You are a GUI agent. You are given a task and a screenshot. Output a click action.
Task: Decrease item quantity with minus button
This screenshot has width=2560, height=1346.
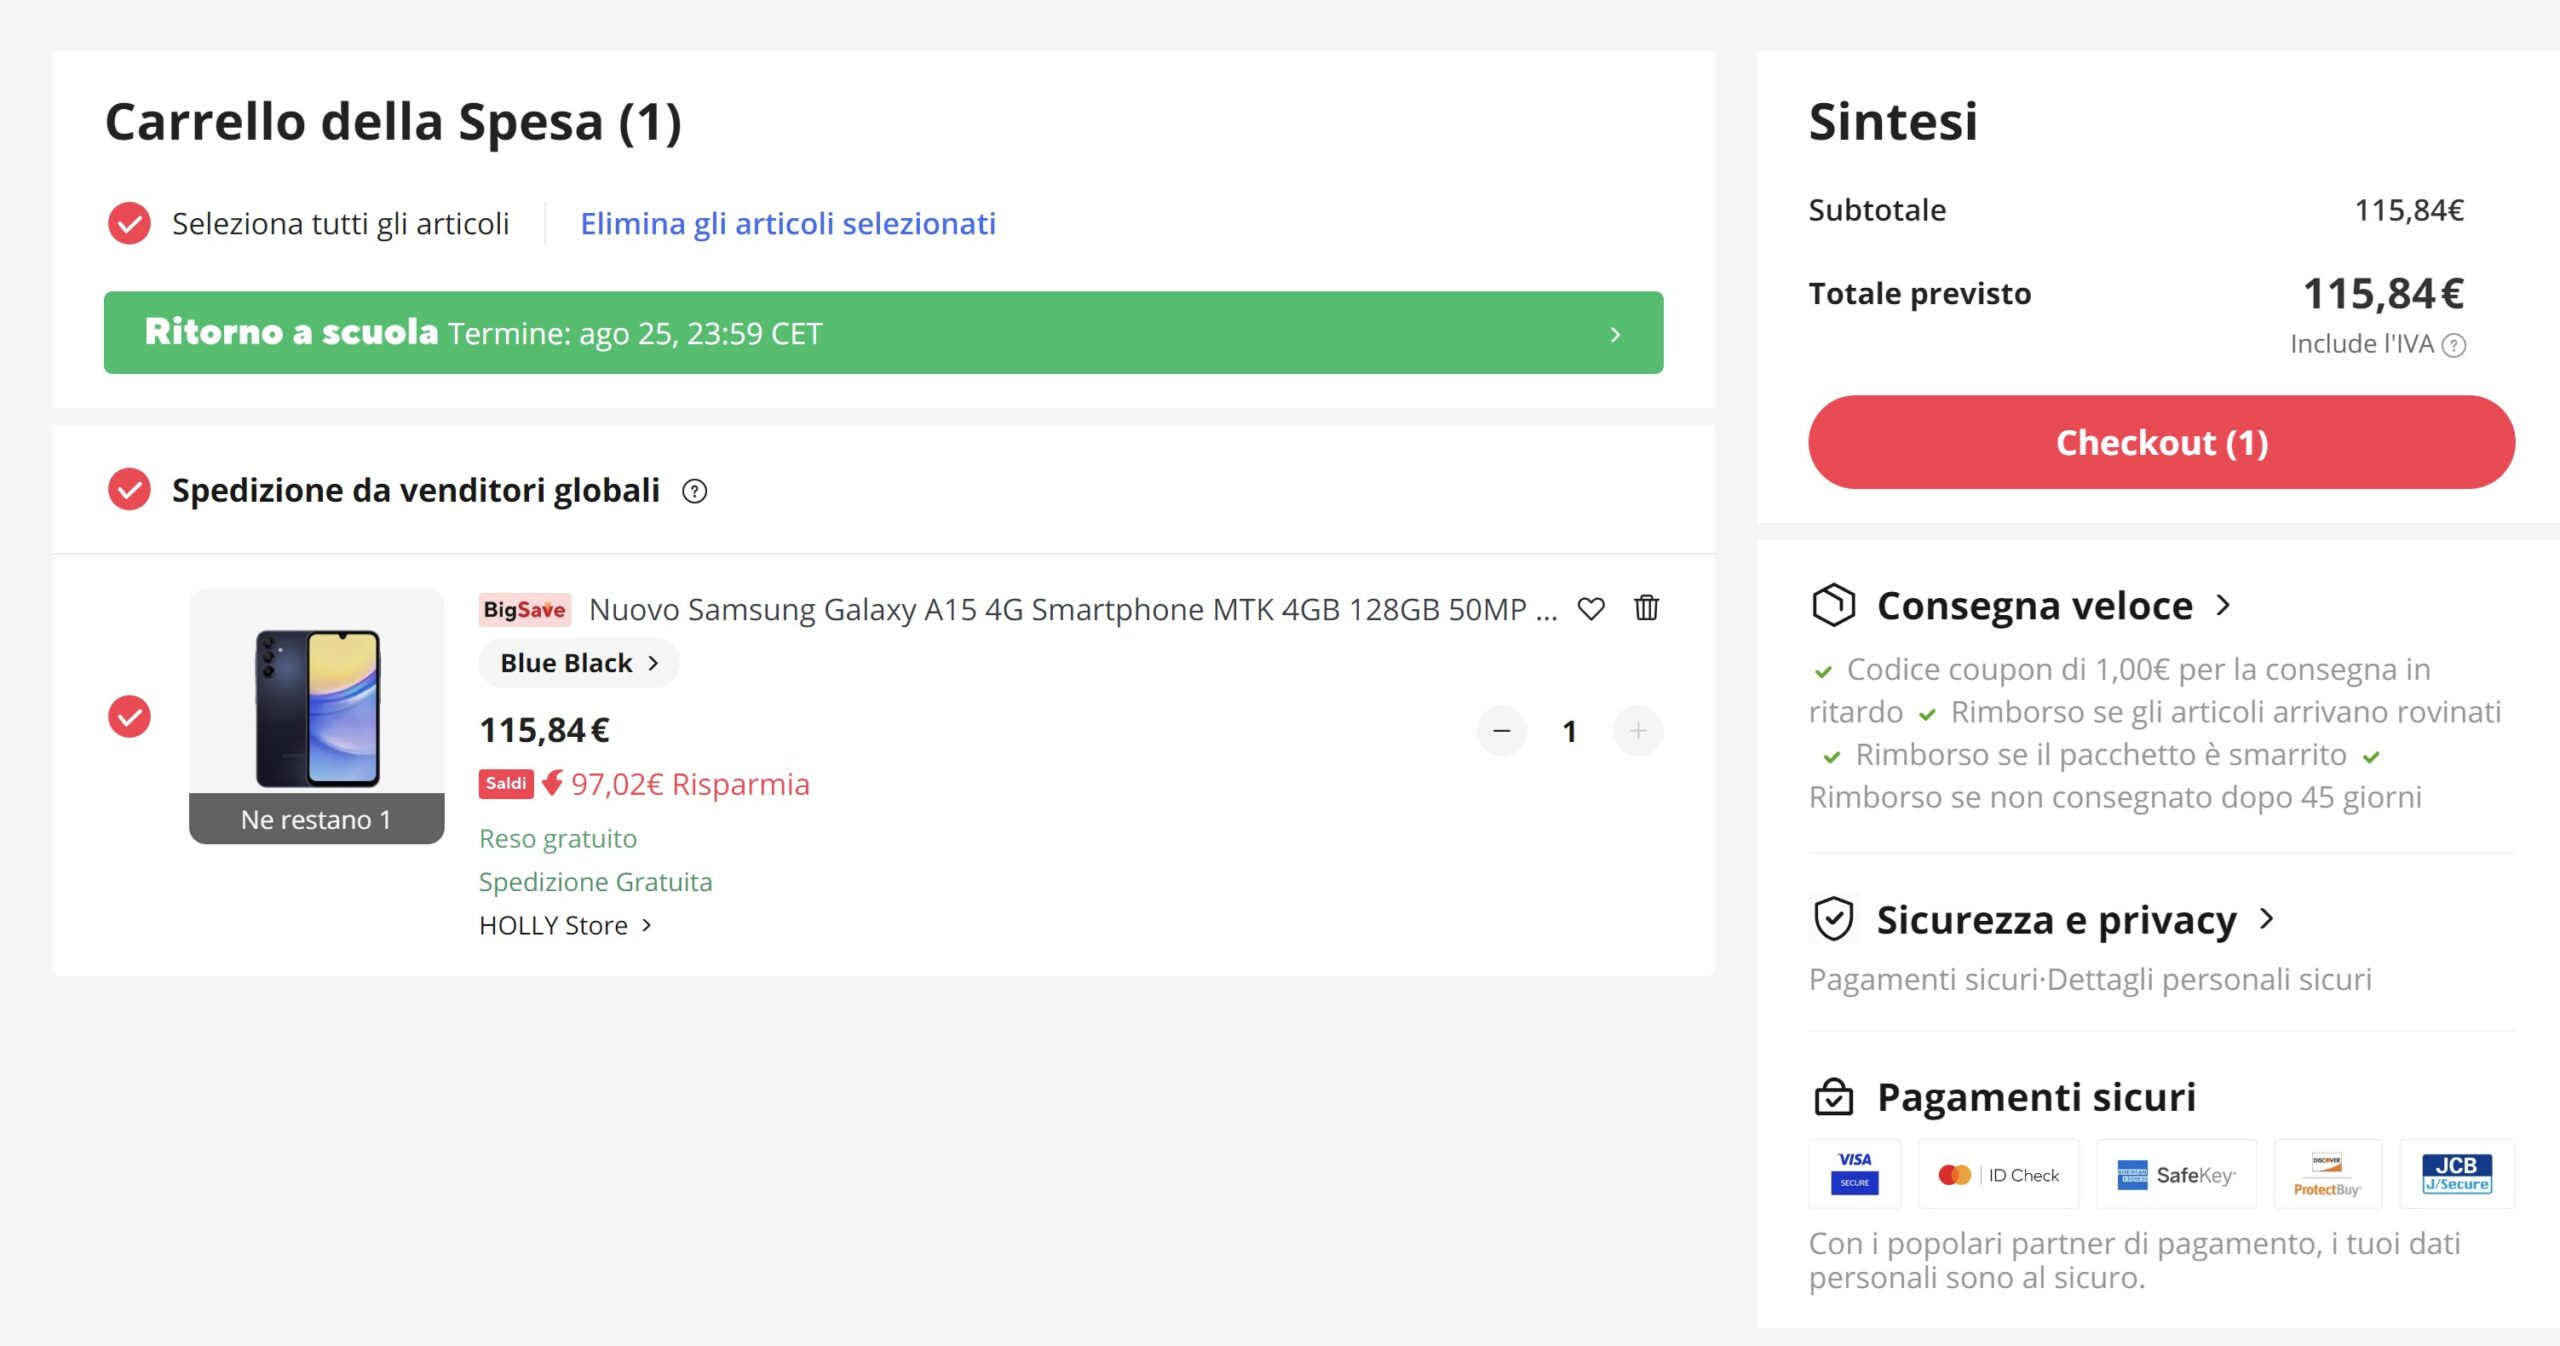click(1501, 731)
